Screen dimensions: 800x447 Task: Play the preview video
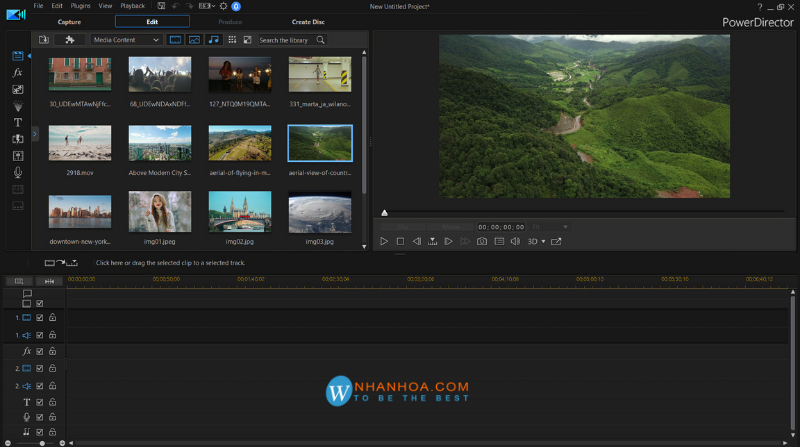tap(384, 241)
